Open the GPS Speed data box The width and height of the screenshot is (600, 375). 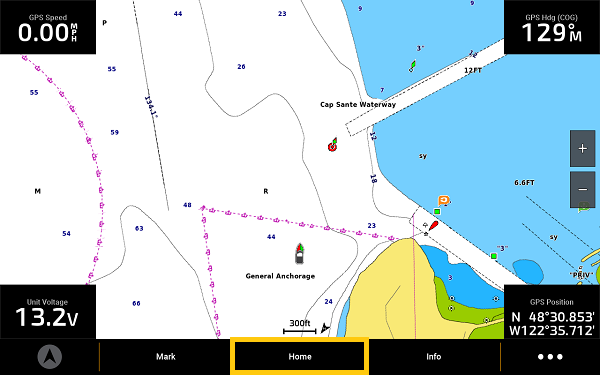pos(48,27)
